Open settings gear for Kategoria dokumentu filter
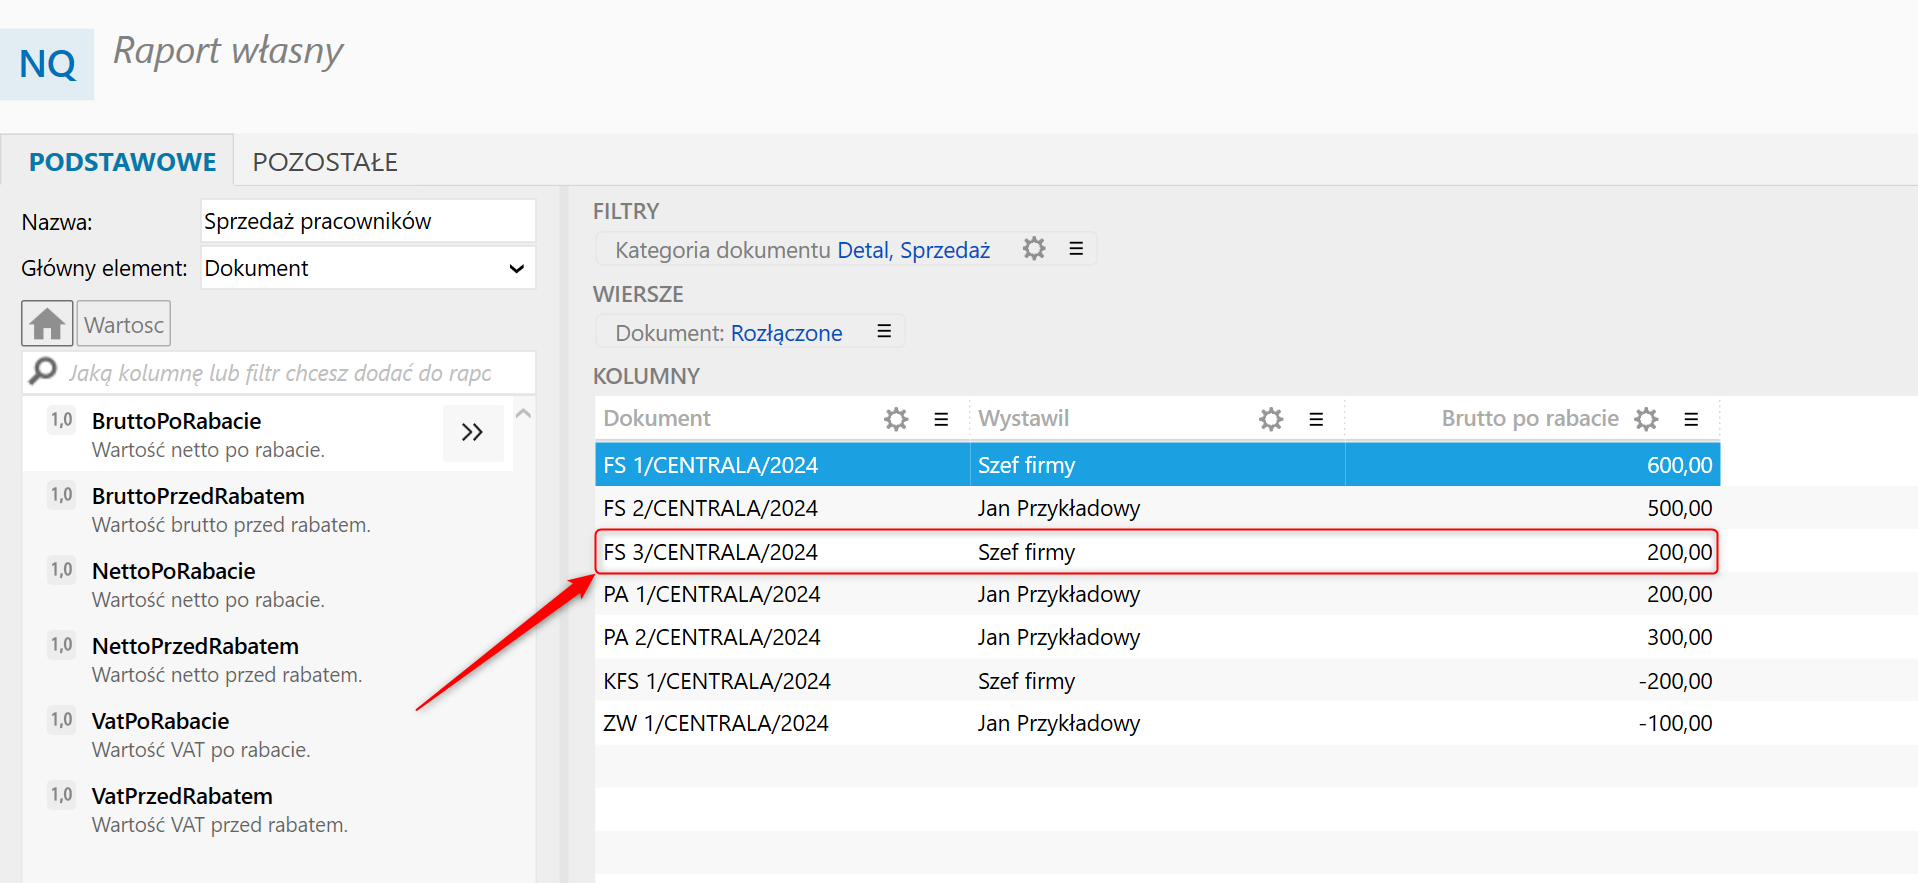The width and height of the screenshot is (1918, 883). pyautogui.click(x=1034, y=249)
